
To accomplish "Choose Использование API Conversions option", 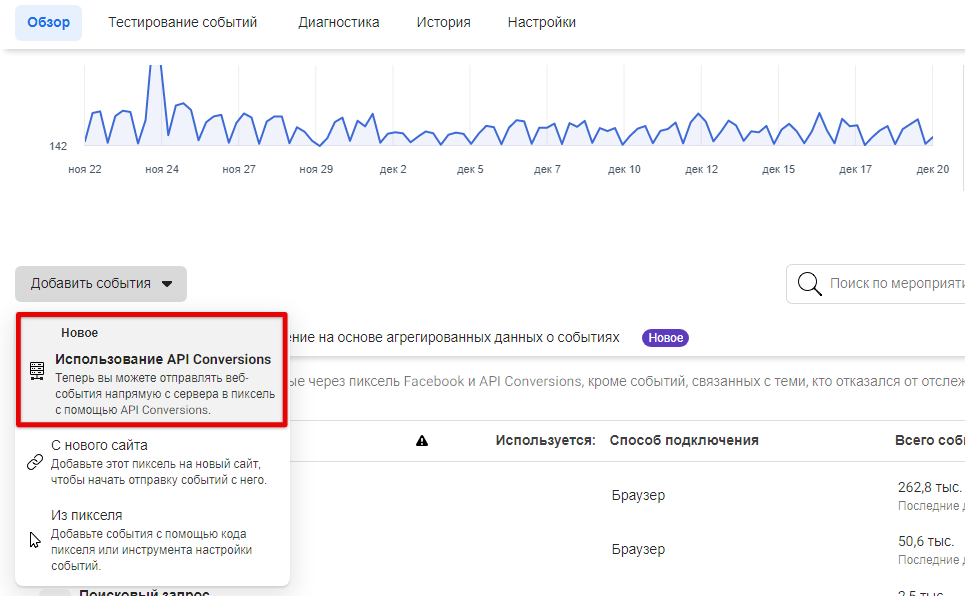I will click(163, 359).
